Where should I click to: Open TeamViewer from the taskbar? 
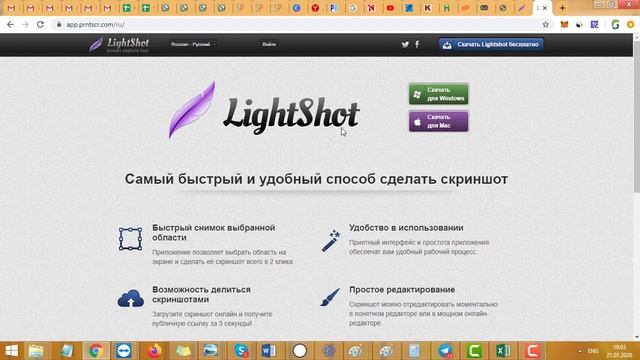tap(124, 351)
